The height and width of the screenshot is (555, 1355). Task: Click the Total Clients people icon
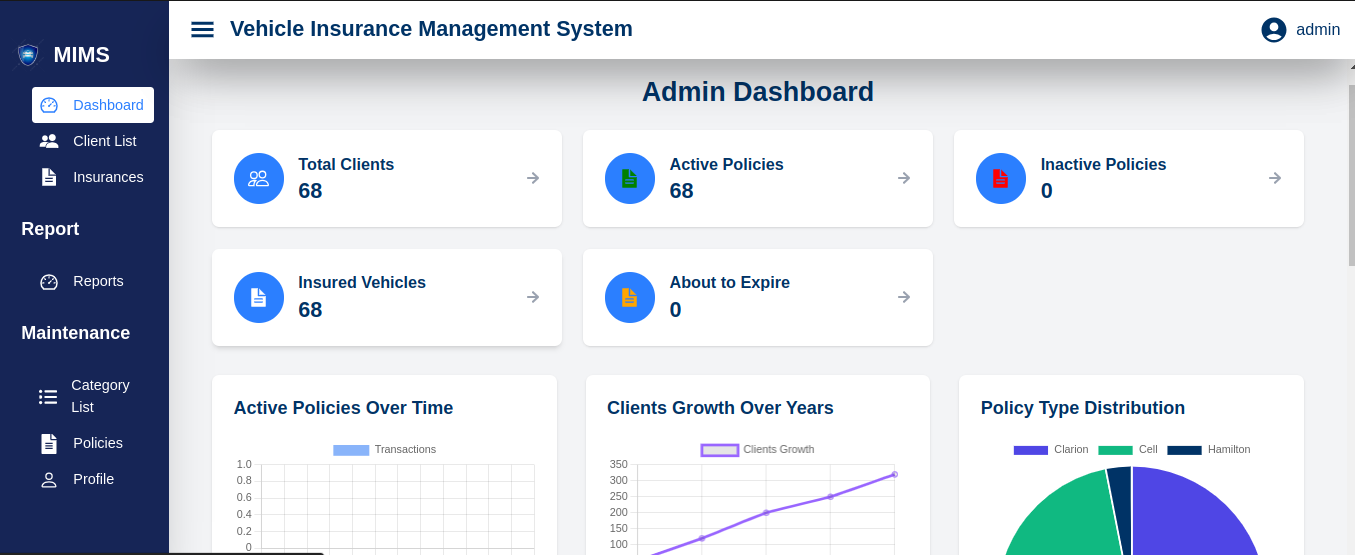[x=259, y=178]
